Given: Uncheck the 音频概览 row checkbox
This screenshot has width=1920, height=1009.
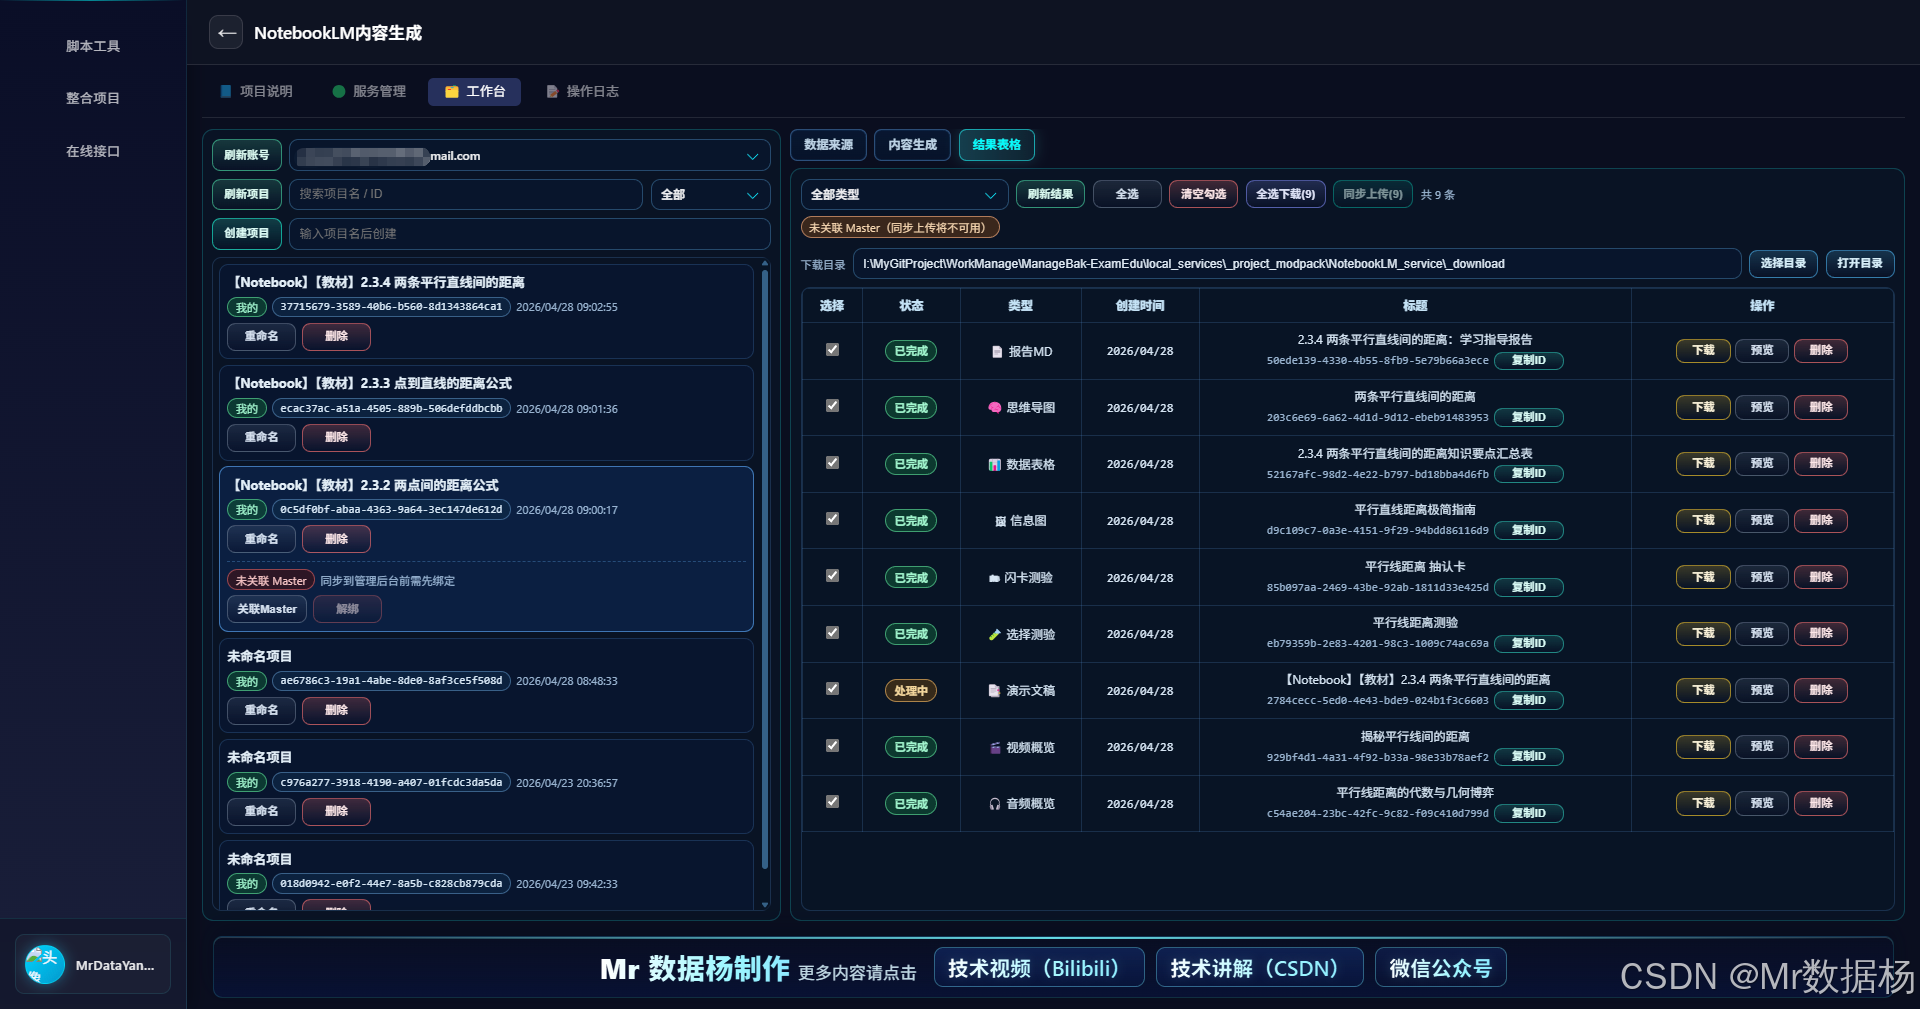Looking at the screenshot, I should [832, 802].
